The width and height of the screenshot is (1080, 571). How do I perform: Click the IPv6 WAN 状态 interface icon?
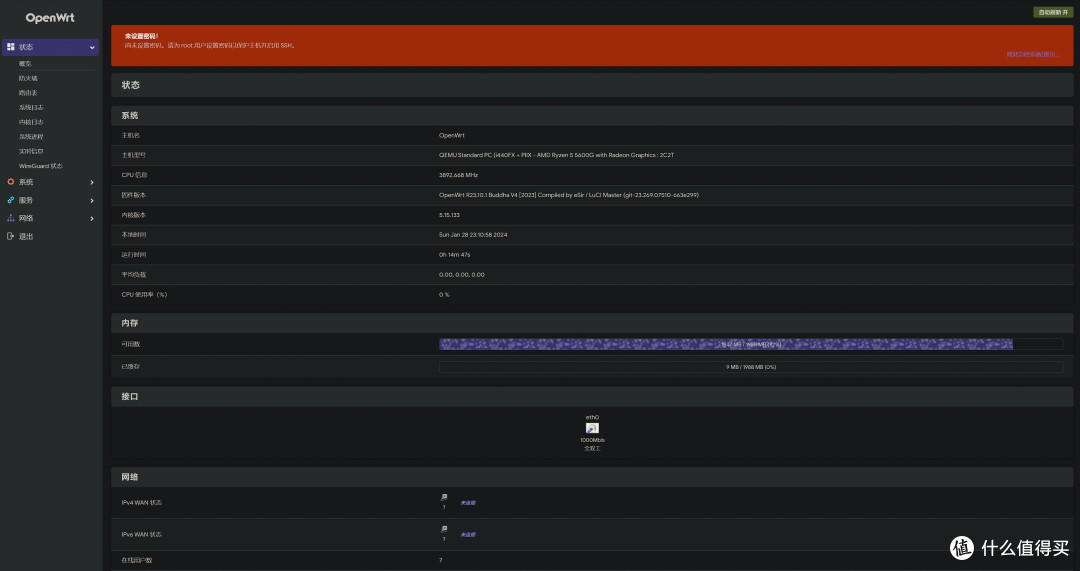[x=444, y=530]
